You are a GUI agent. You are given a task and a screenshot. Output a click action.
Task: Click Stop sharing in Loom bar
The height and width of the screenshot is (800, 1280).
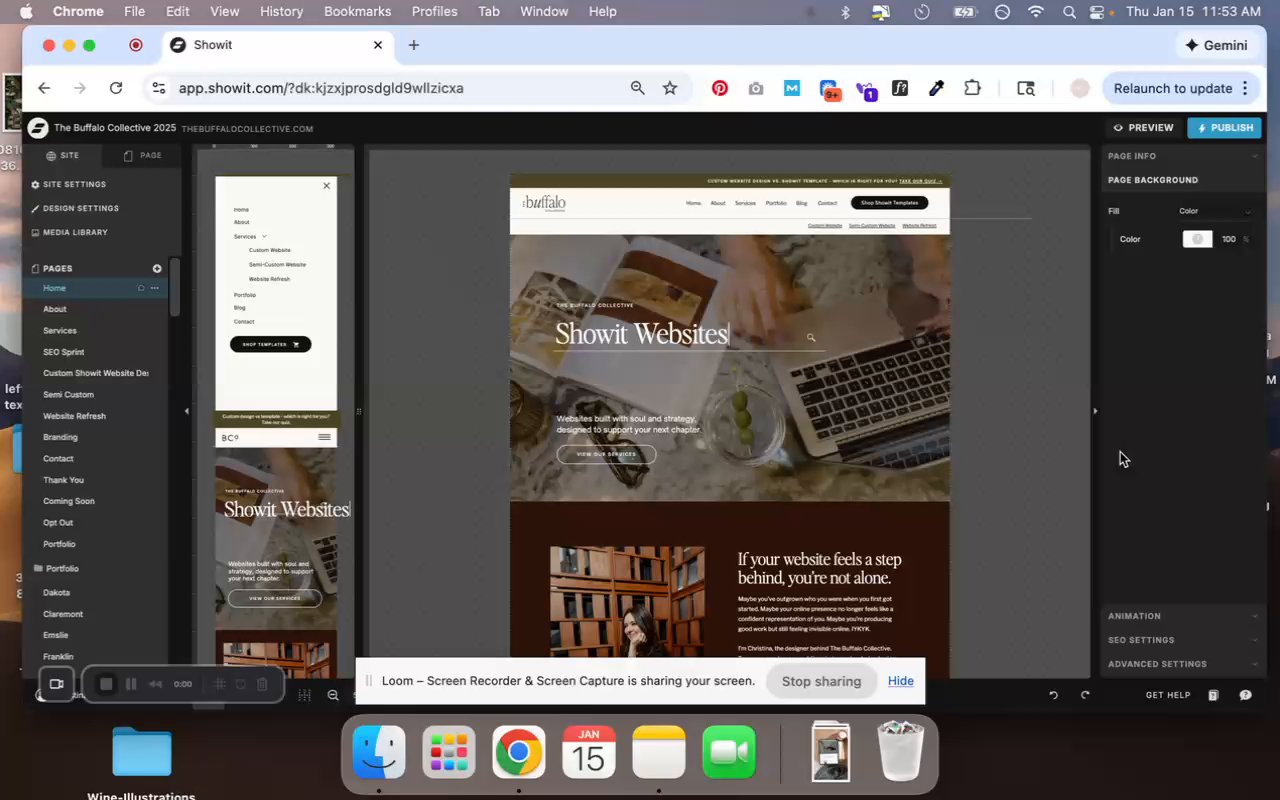pyautogui.click(x=821, y=681)
